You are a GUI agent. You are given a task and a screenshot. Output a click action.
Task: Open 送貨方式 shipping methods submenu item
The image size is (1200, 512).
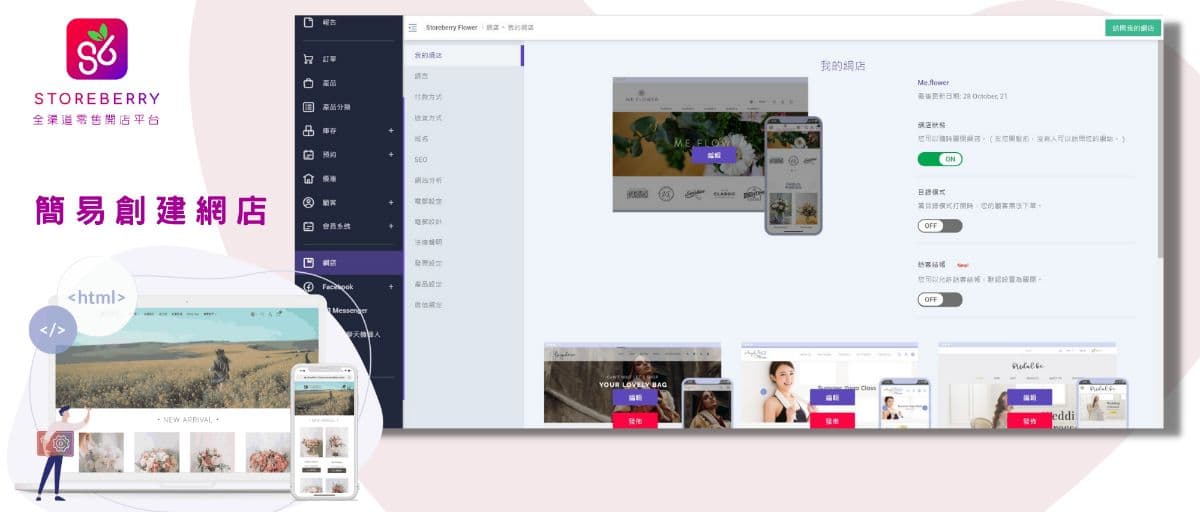(428, 118)
